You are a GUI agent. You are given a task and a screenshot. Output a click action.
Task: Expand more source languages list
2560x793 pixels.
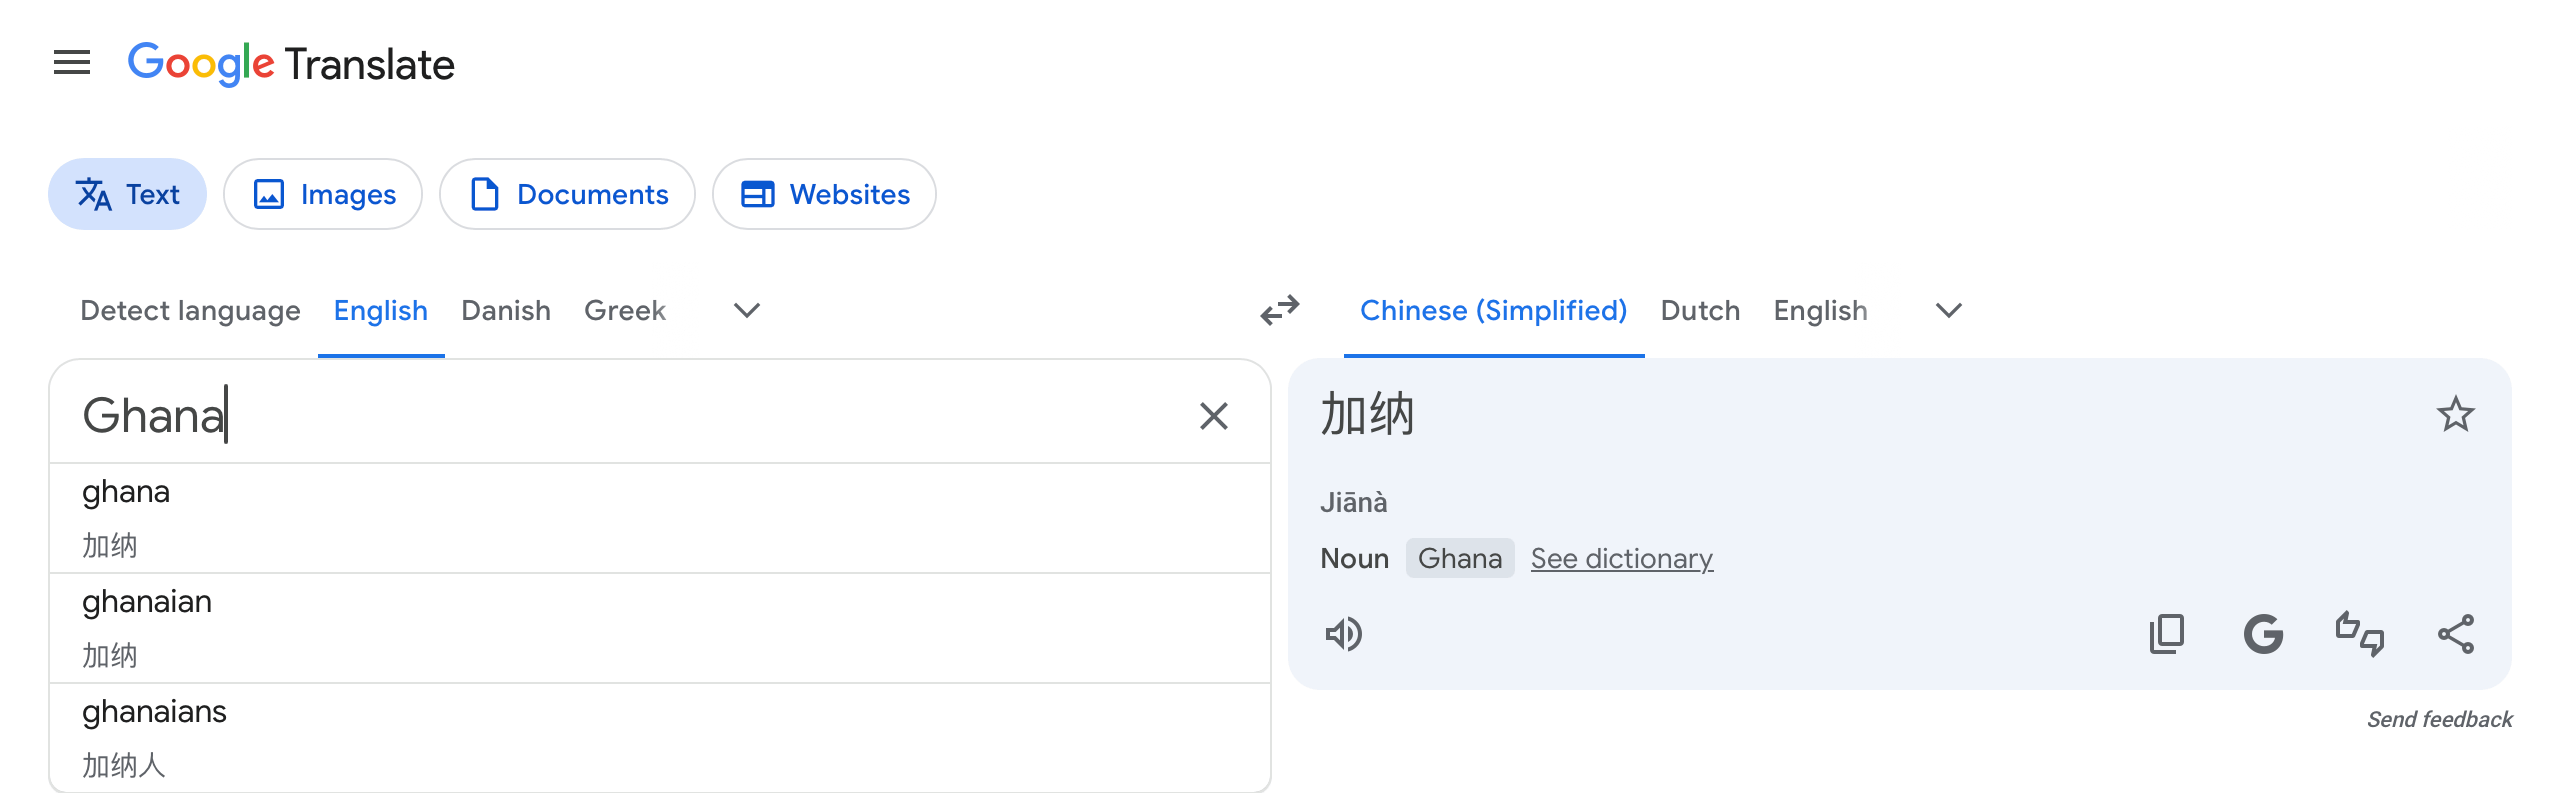point(747,311)
